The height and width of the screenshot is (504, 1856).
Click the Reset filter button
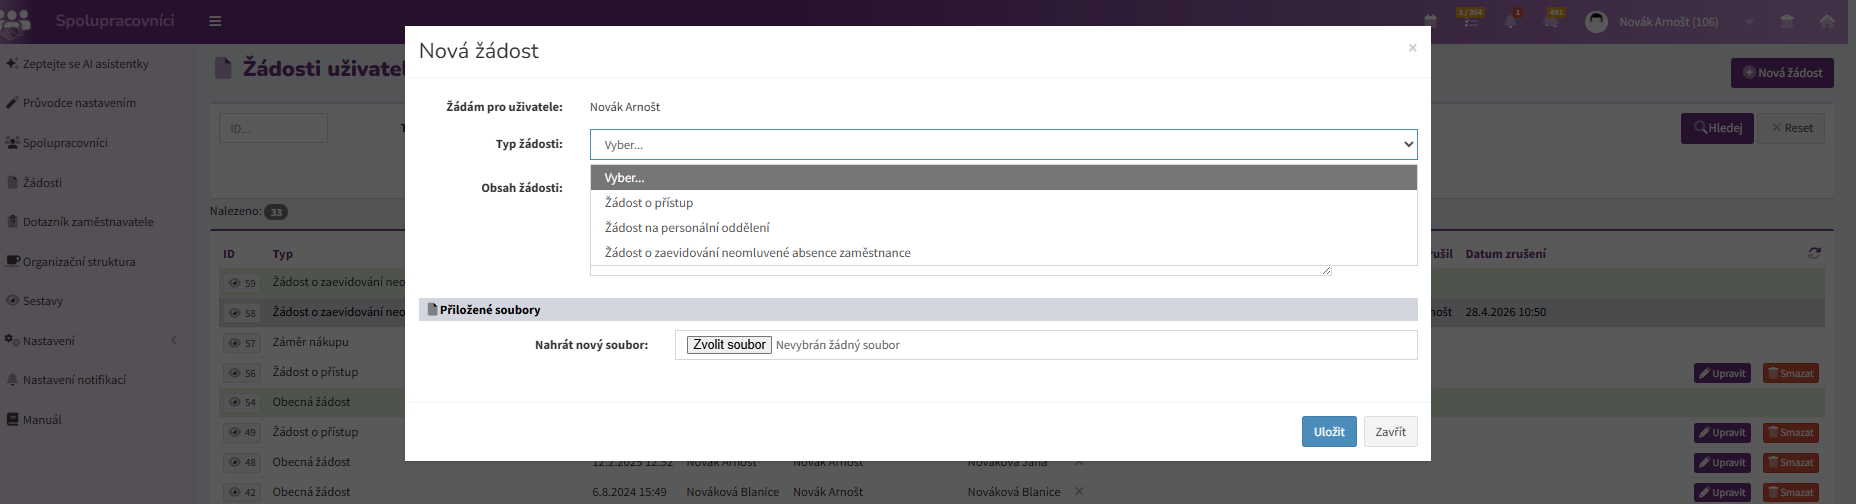pyautogui.click(x=1792, y=128)
